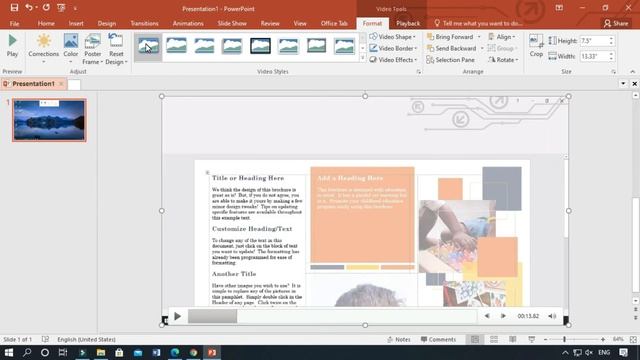
Task: Open the Notes pane
Action: (x=399, y=339)
